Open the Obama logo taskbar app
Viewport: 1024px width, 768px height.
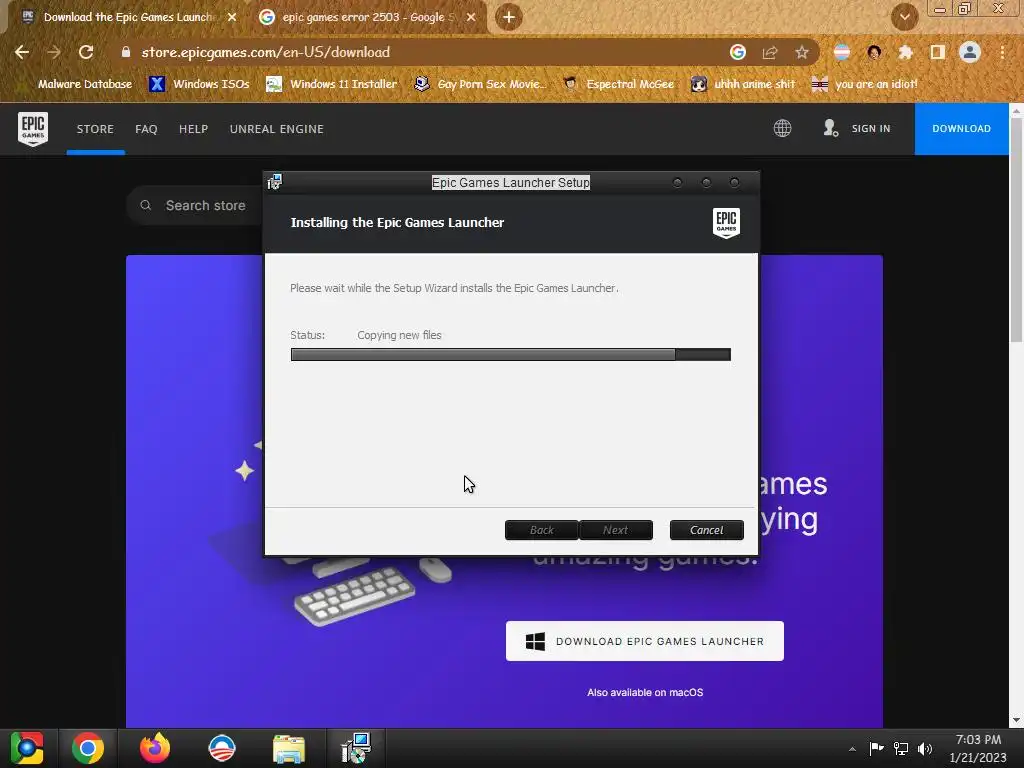[221, 748]
